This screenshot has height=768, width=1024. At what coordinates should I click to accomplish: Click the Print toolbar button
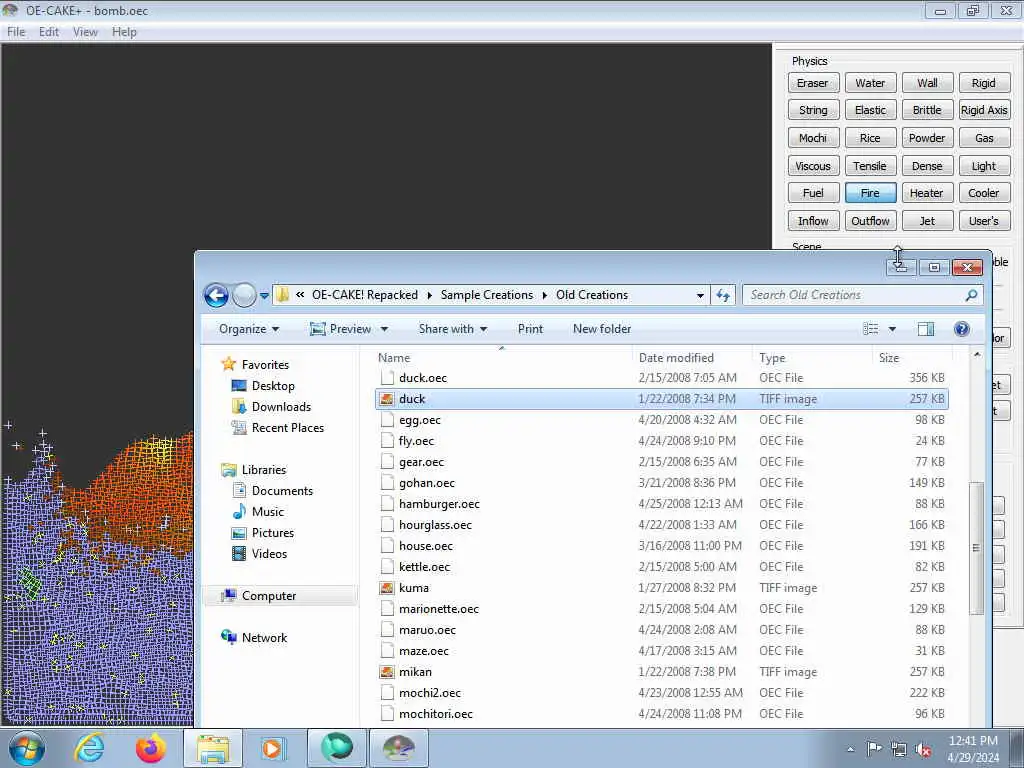[530, 329]
